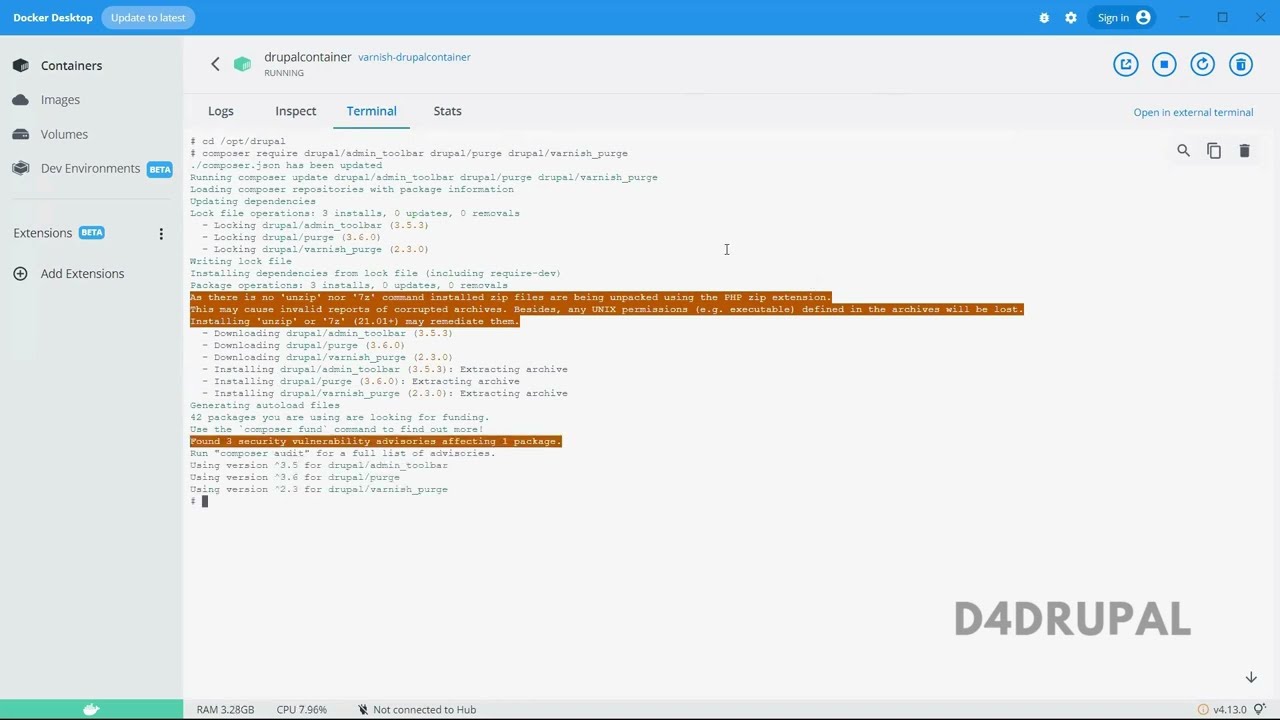The height and width of the screenshot is (720, 1280).
Task: Click the RUNNING status label
Action: 284,73
